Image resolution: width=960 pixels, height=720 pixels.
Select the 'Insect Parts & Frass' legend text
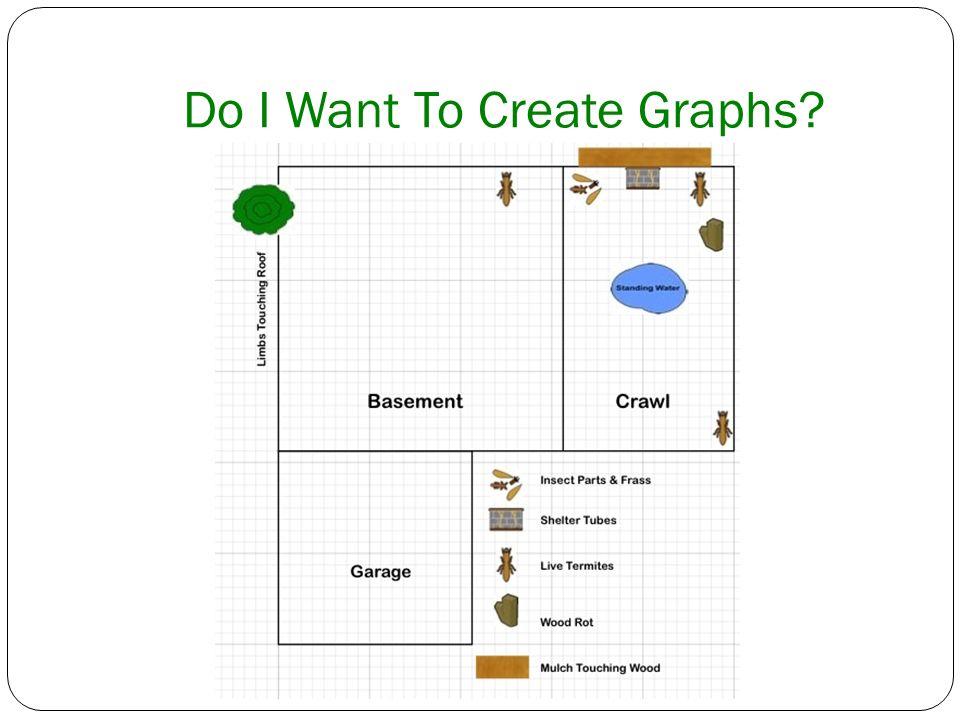(x=595, y=480)
